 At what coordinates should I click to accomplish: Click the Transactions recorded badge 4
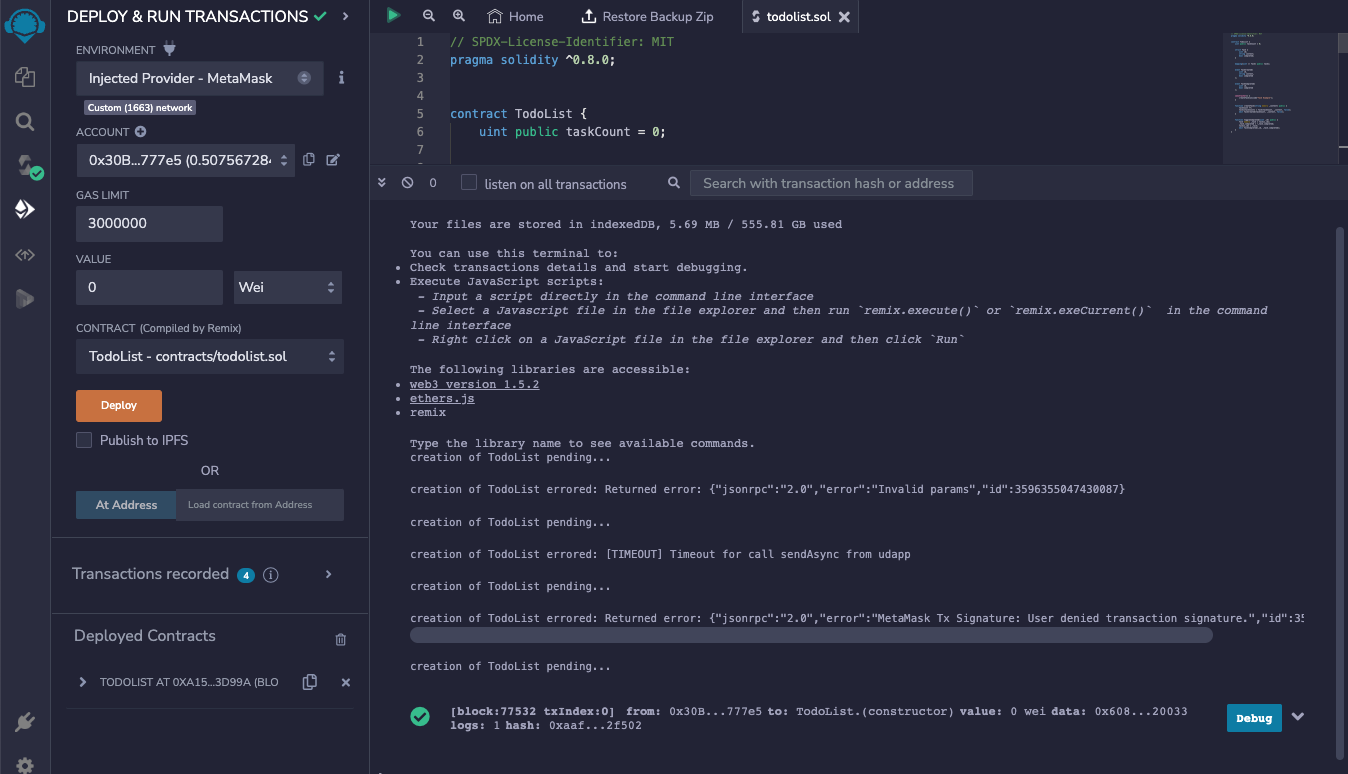tap(246, 575)
